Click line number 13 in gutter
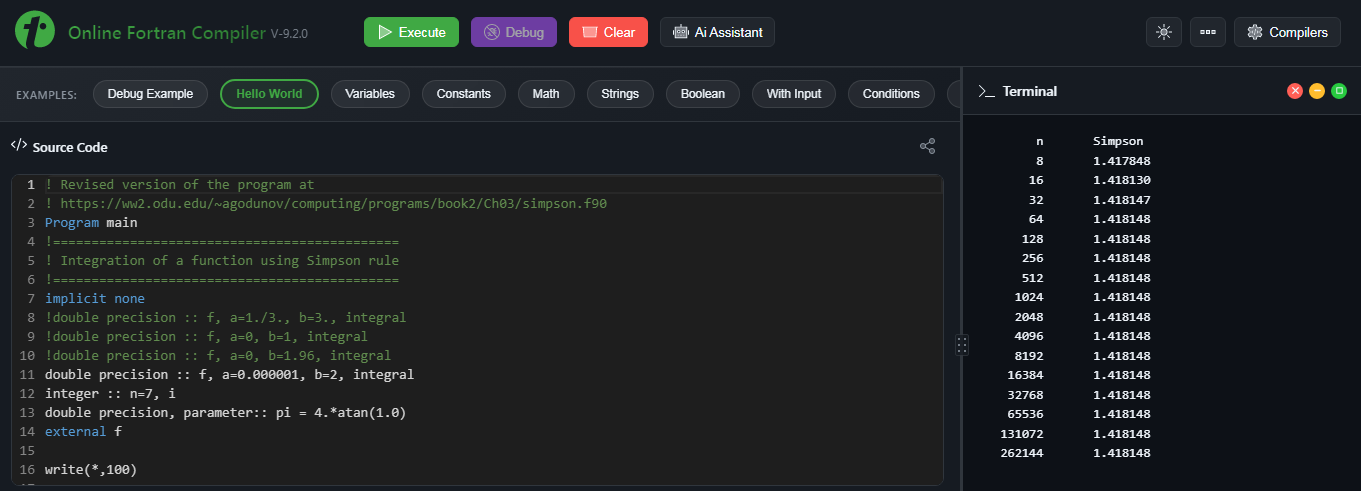Viewport: 1361px width, 491px height. tap(26, 412)
